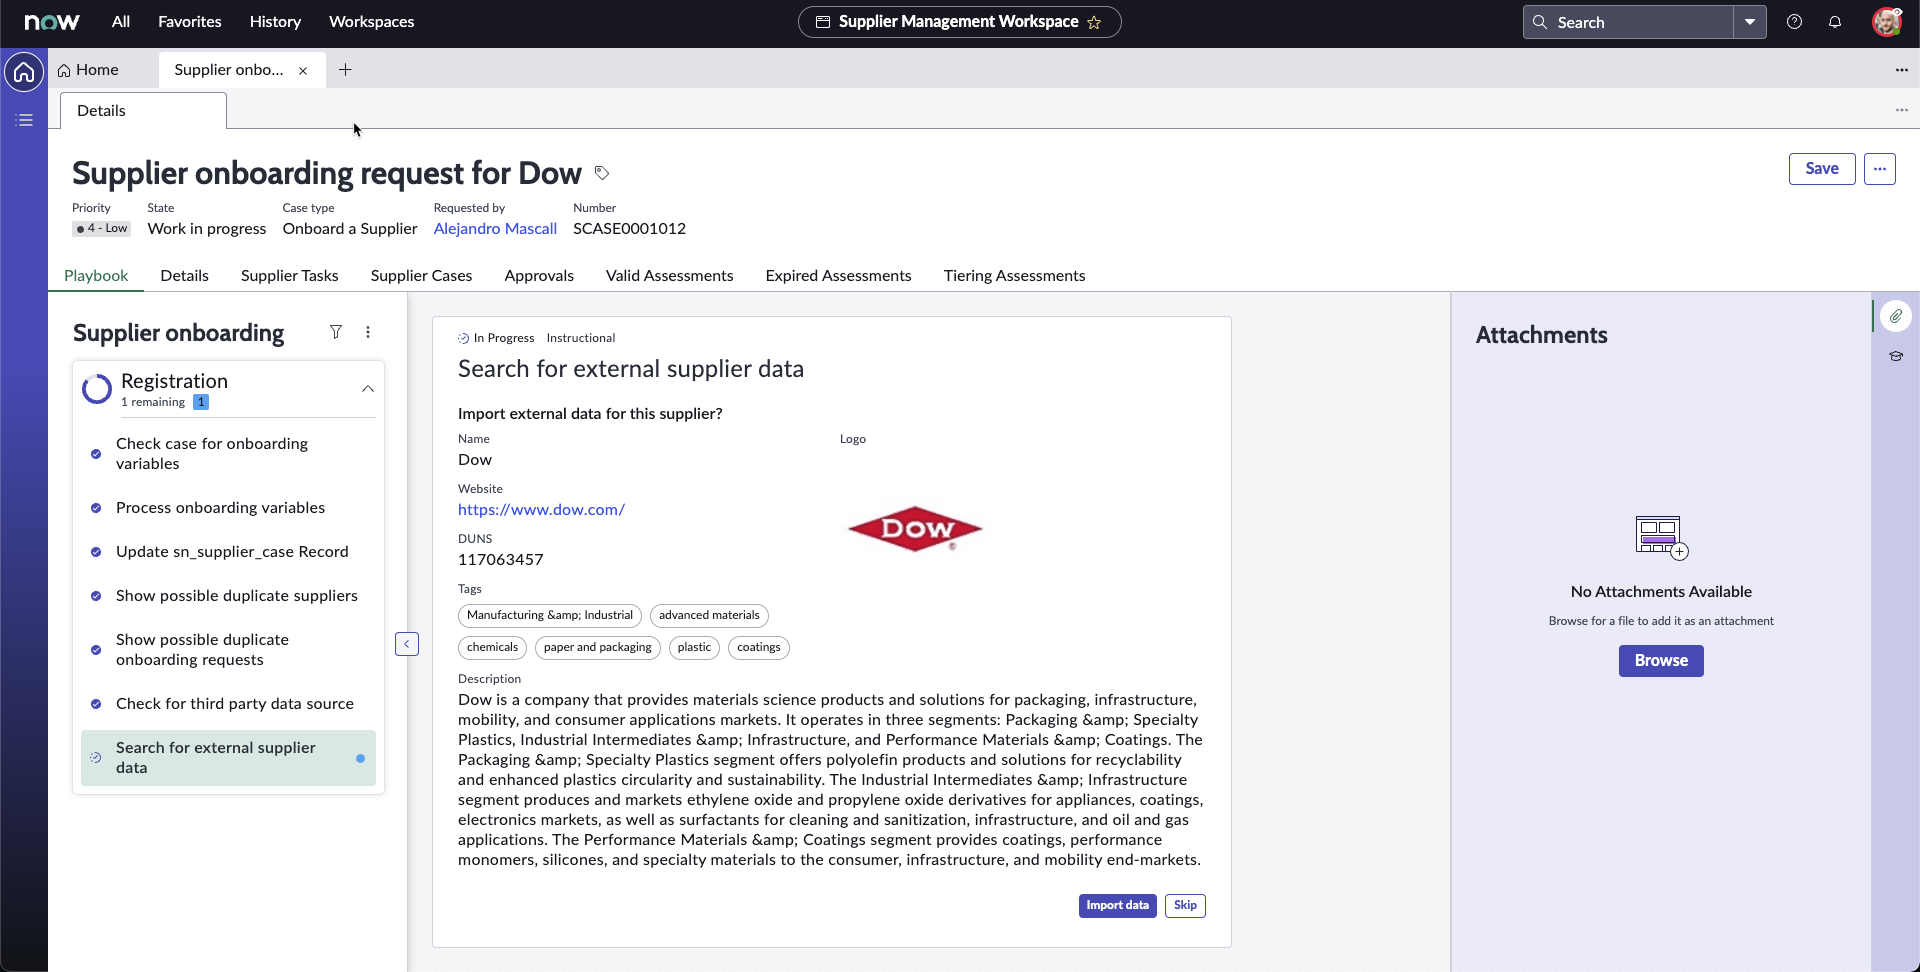The image size is (1920, 972).
Task: Open the user profile avatar
Action: (1886, 22)
